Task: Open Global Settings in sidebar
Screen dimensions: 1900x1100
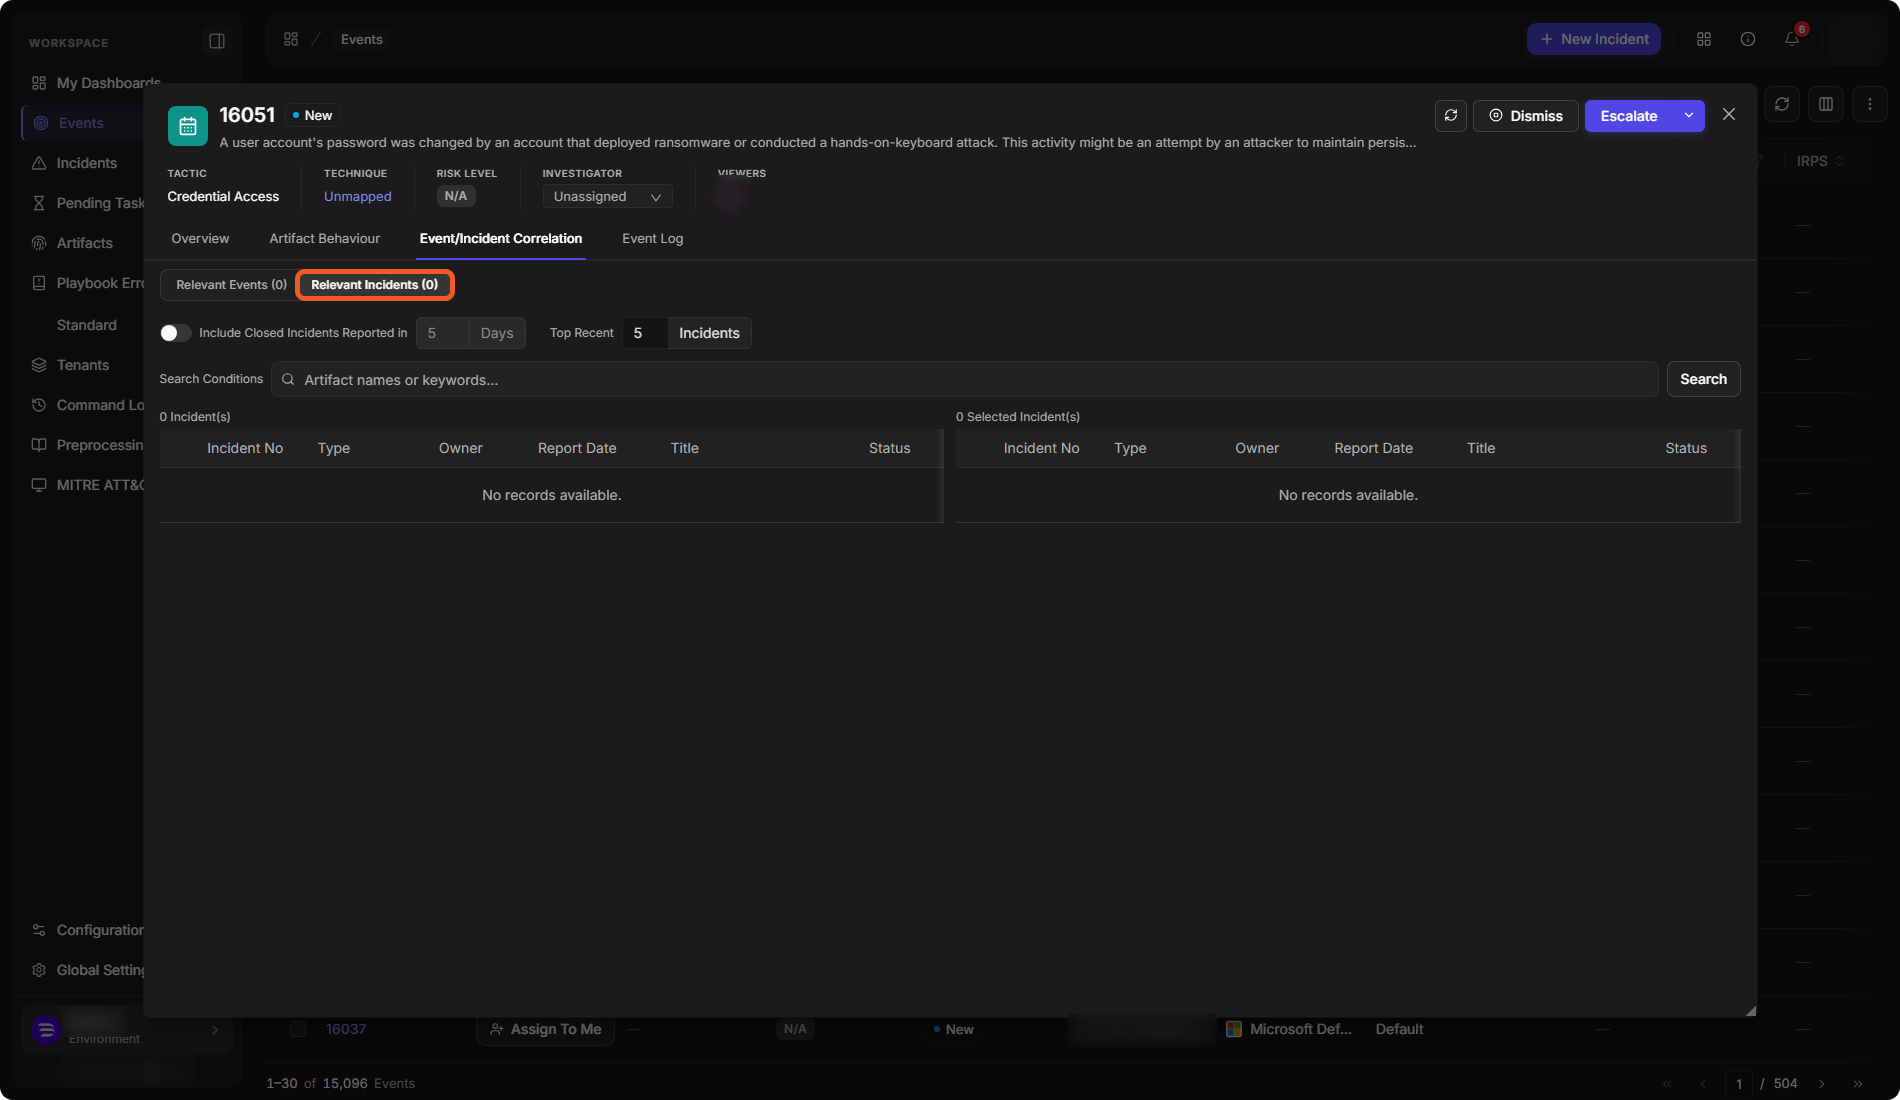Action: pyautogui.click(x=85, y=970)
